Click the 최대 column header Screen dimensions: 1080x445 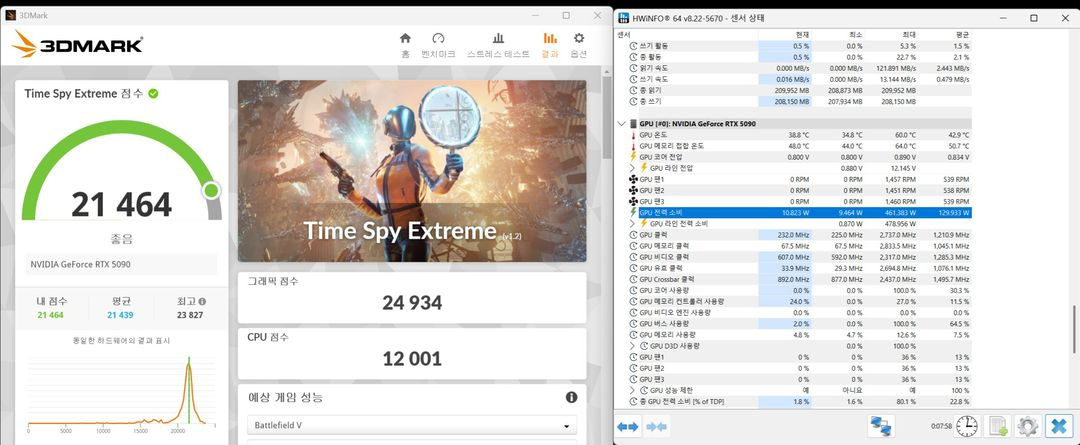[x=891, y=34]
